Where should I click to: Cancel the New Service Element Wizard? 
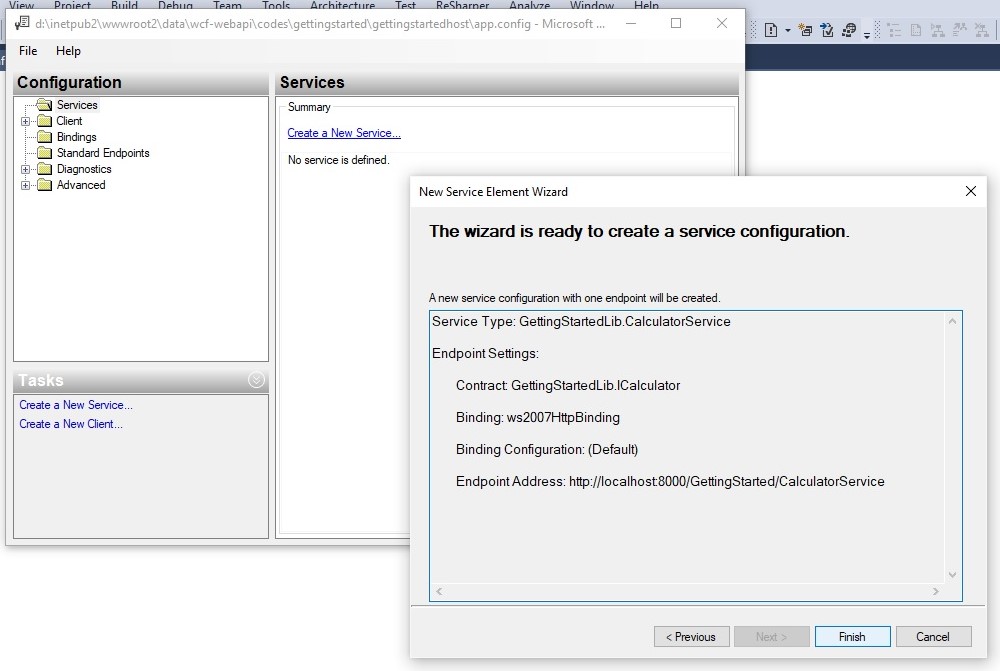[x=932, y=637]
